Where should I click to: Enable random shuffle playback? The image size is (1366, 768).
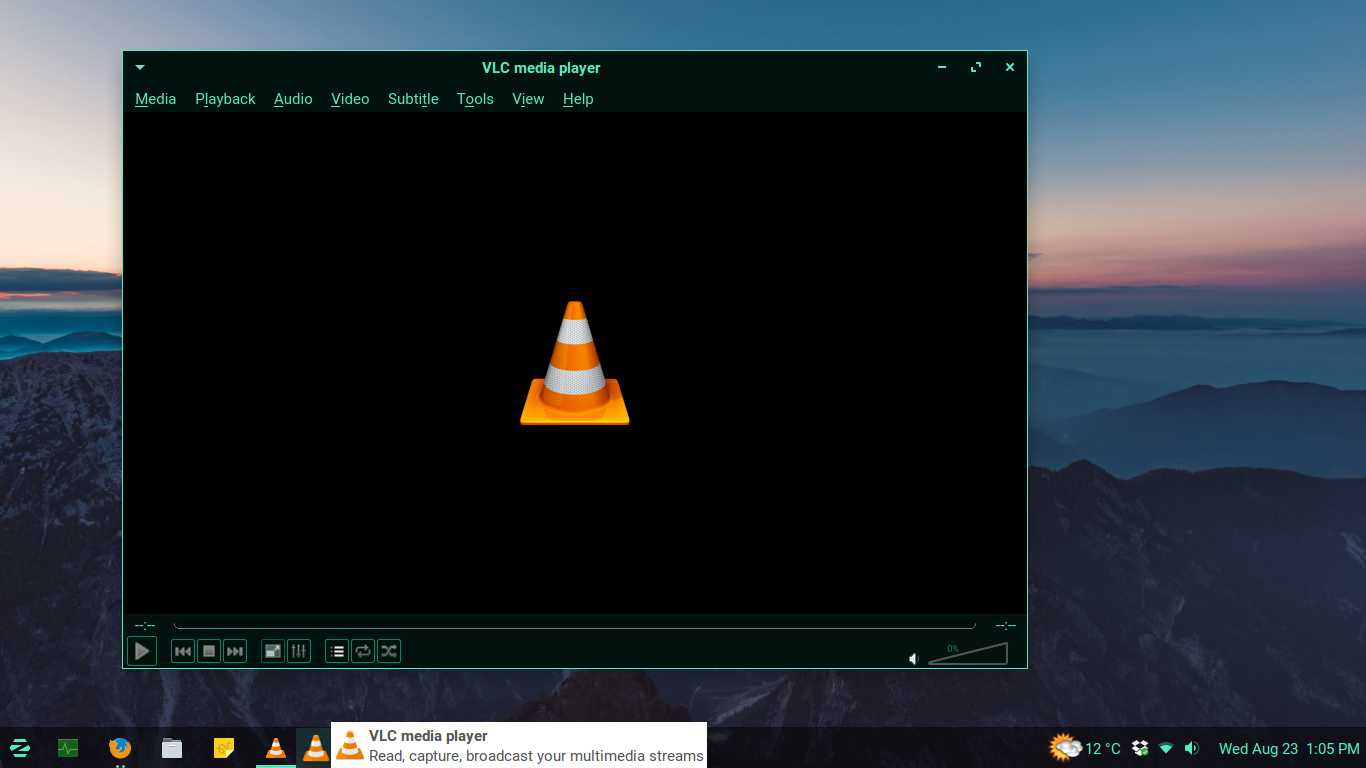point(389,652)
